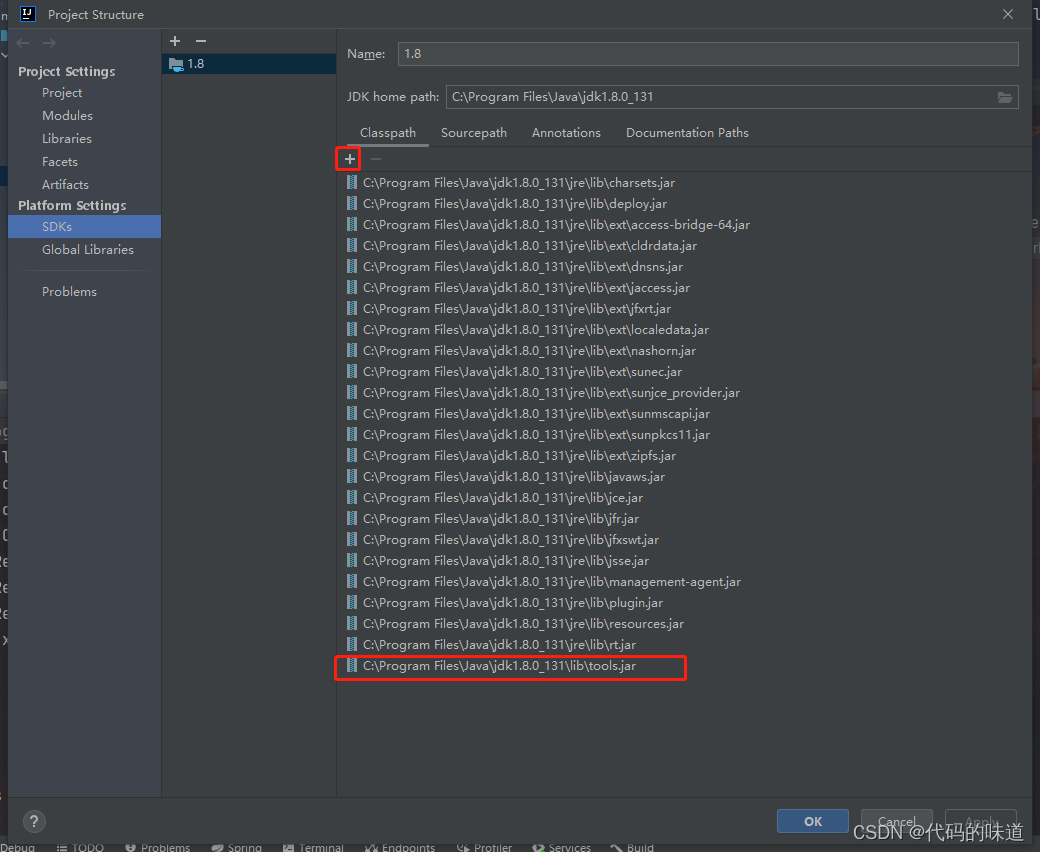
Task: Open folder browser for JDK home path
Action: point(1005,97)
